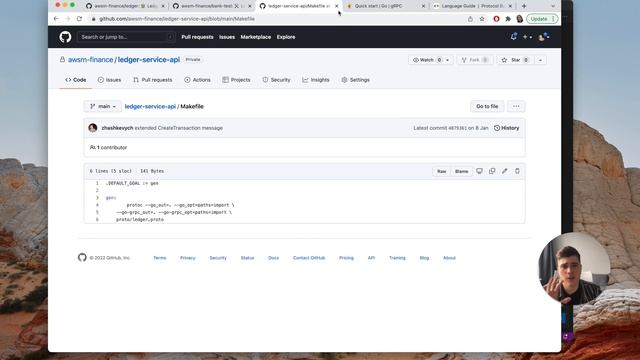Switch to the Quick start Go gRPC tab
The height and width of the screenshot is (360, 640).
(385, 6)
